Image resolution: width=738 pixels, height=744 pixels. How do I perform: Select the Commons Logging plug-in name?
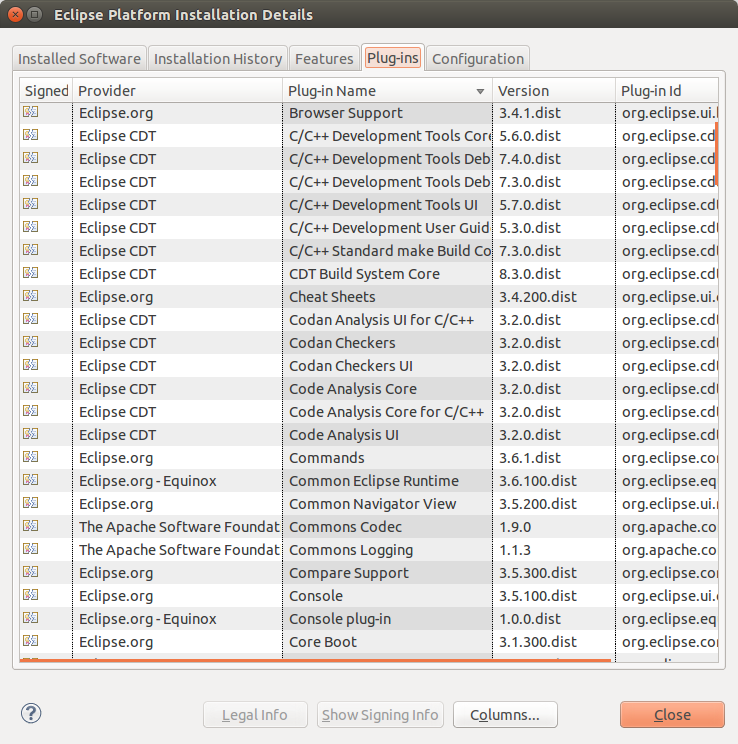coord(351,550)
